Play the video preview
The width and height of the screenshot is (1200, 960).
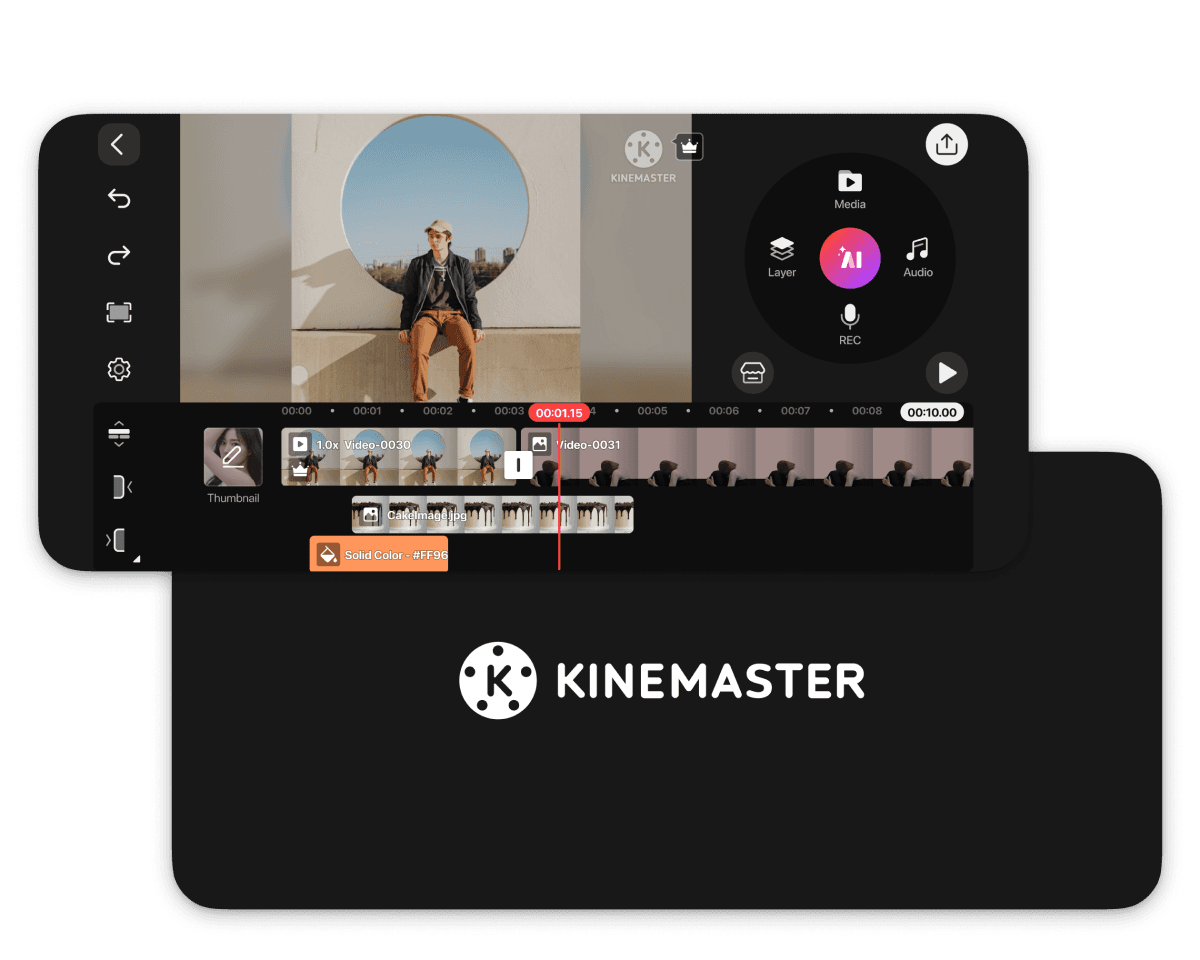tap(946, 373)
